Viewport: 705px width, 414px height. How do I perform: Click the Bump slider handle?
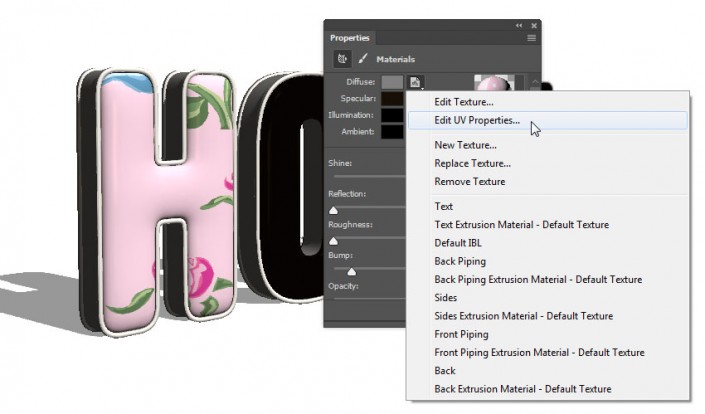point(352,271)
